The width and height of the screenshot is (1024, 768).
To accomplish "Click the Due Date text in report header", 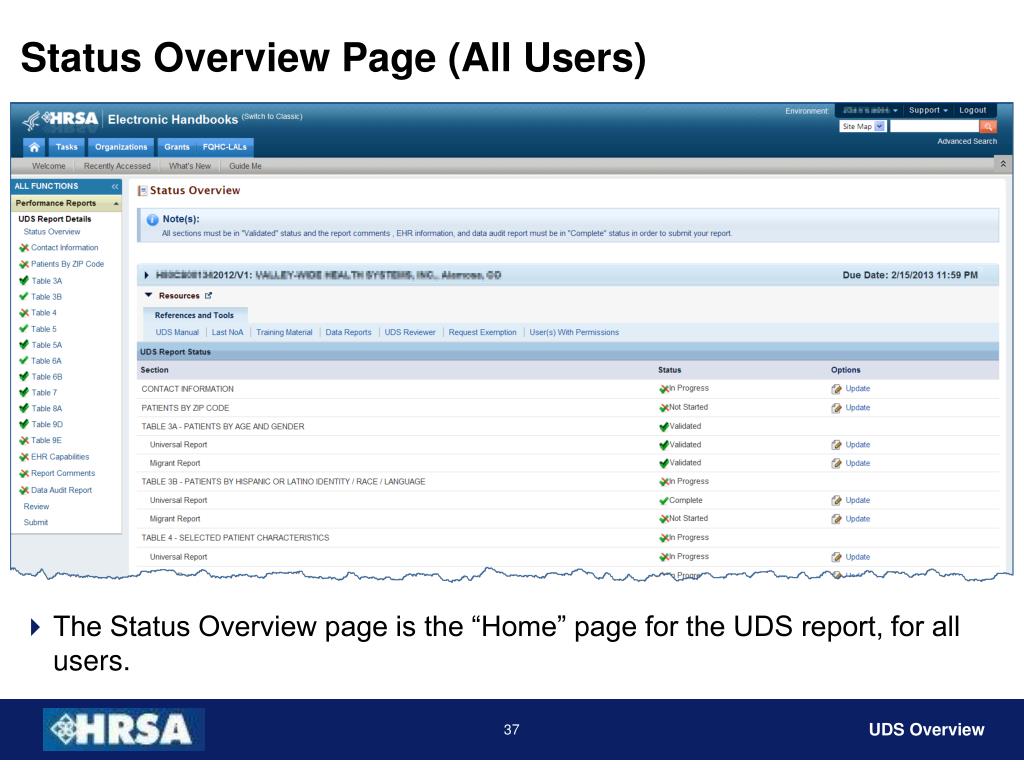I will [x=910, y=276].
